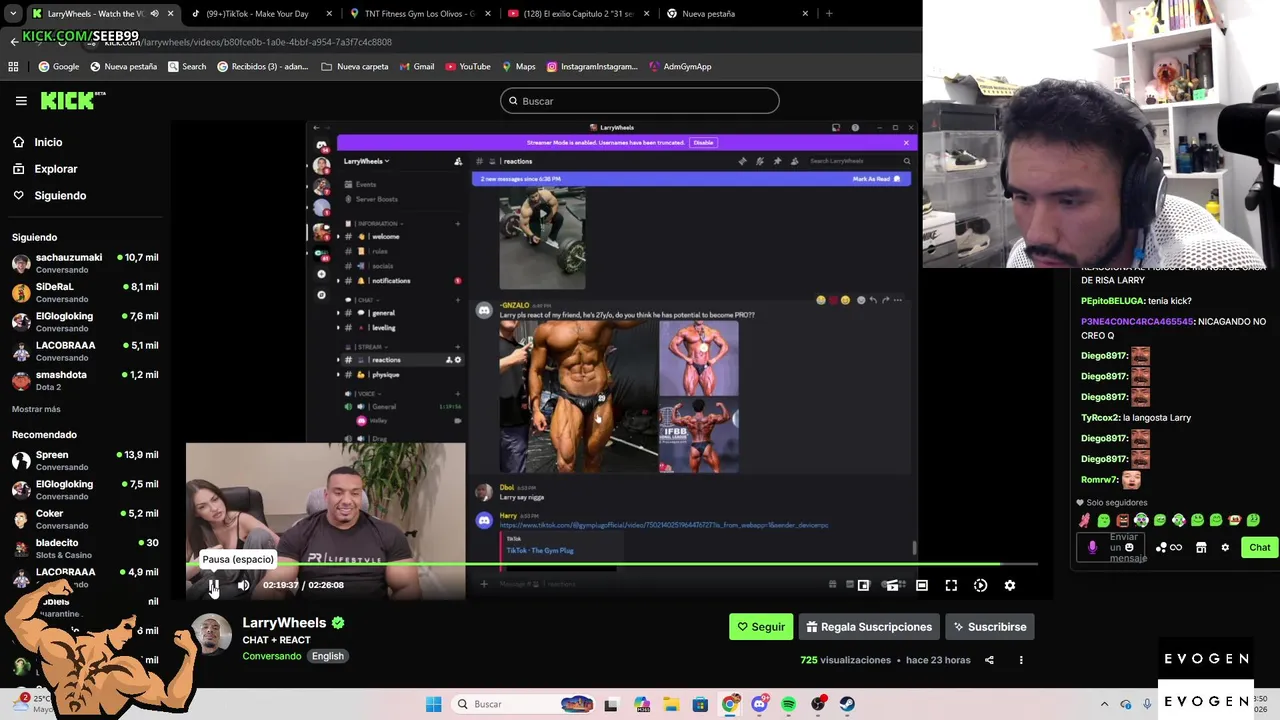
Task: Open the Kick hamburger menu
Action: [x=21, y=101]
